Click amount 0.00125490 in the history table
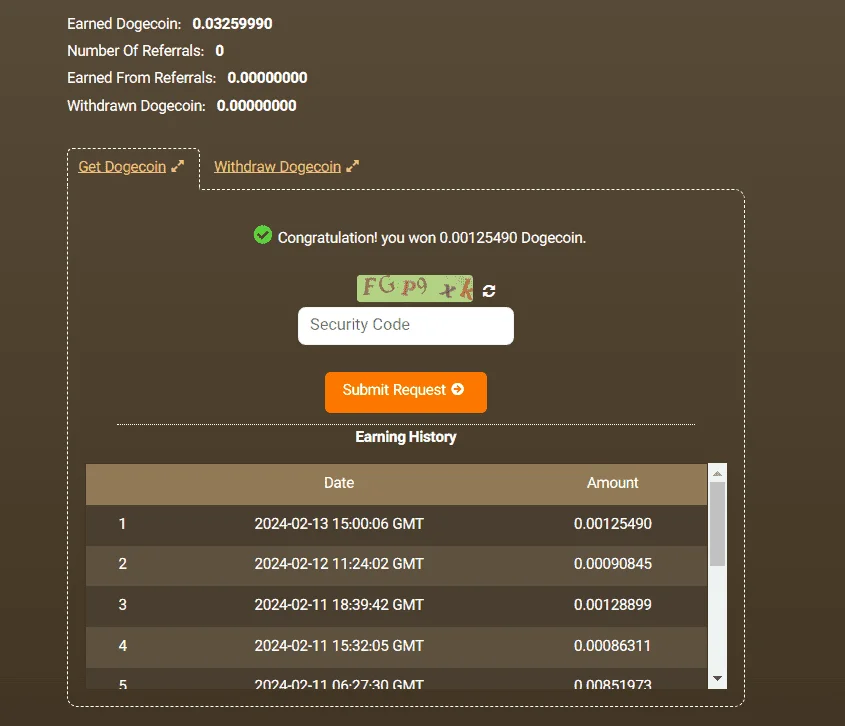 coord(613,523)
